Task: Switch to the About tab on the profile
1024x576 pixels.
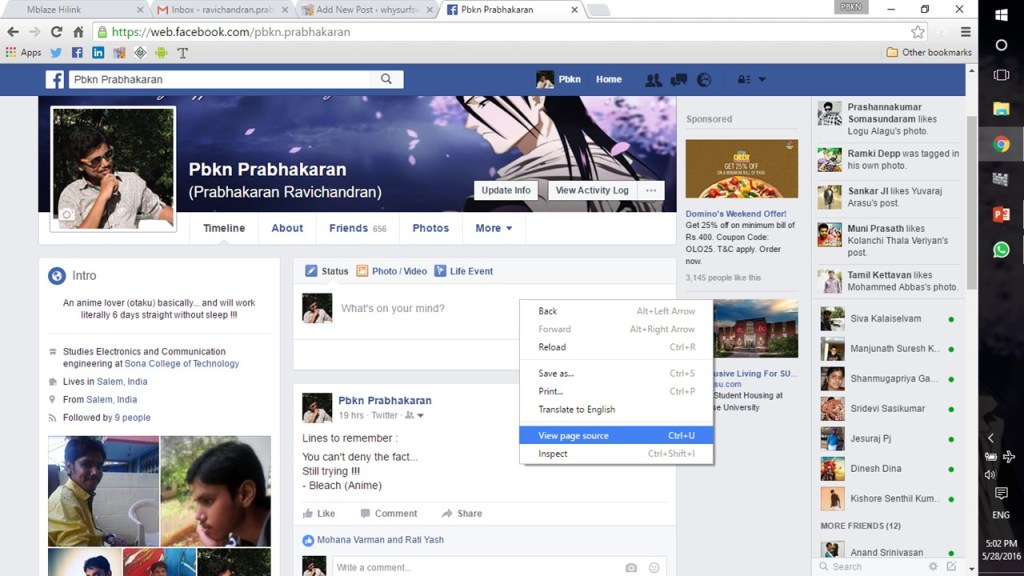Action: [287, 228]
